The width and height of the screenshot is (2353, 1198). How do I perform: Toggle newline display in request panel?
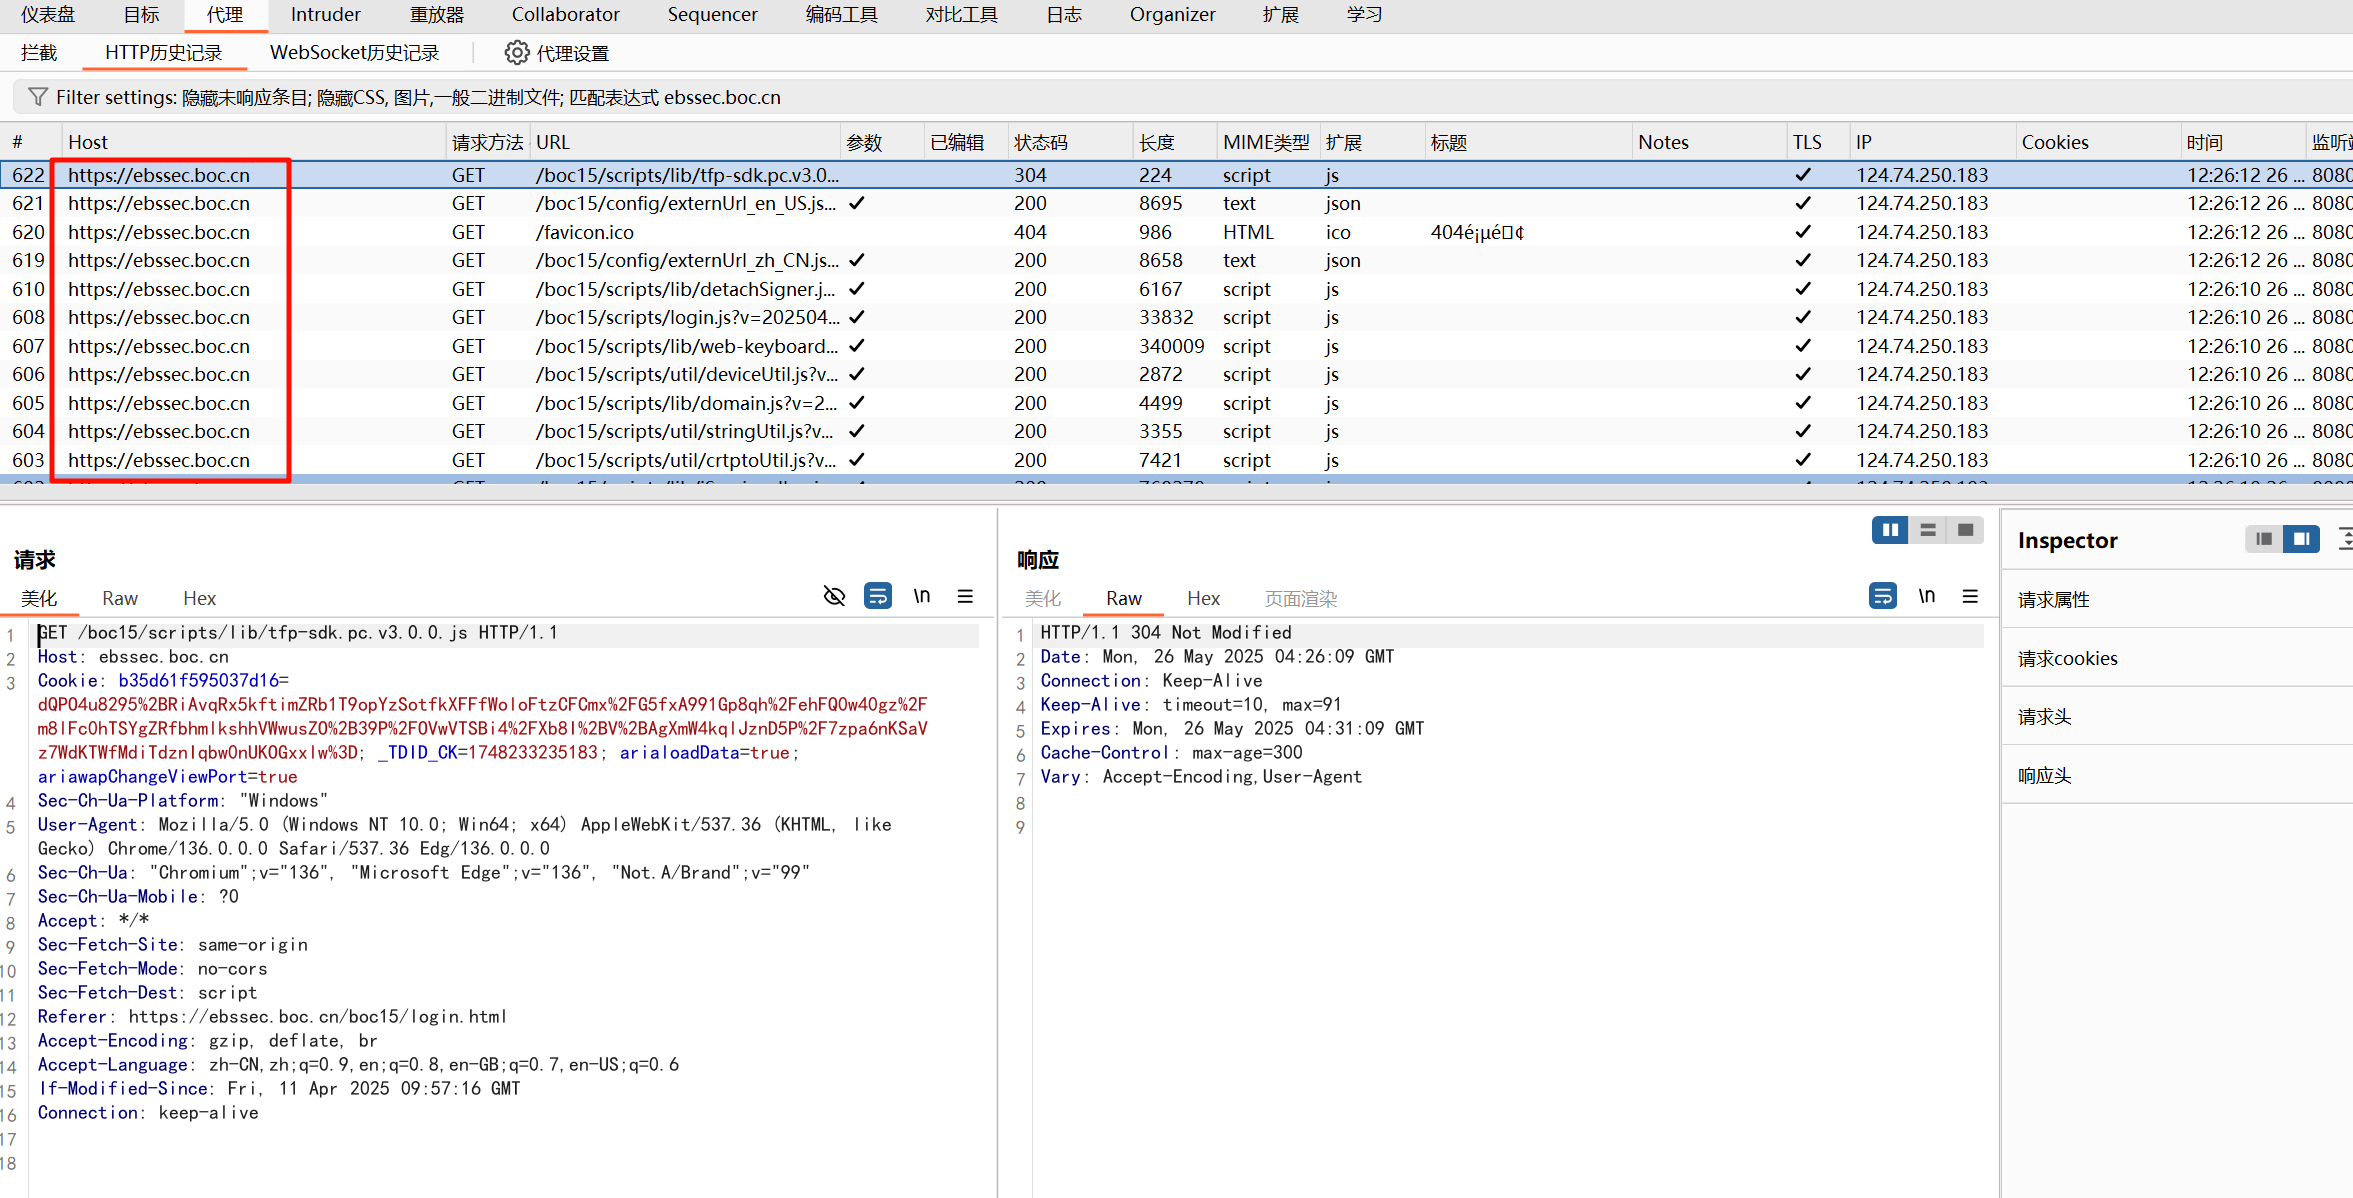point(921,597)
